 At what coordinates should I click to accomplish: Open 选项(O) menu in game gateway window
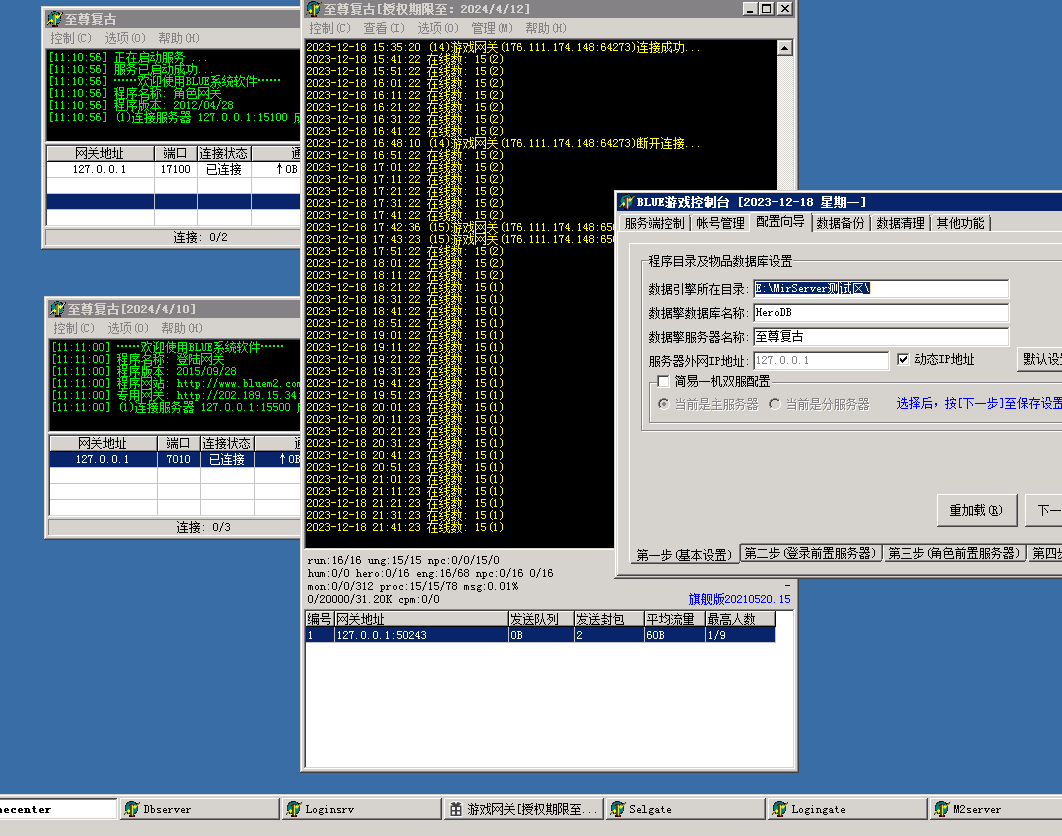(x=438, y=28)
